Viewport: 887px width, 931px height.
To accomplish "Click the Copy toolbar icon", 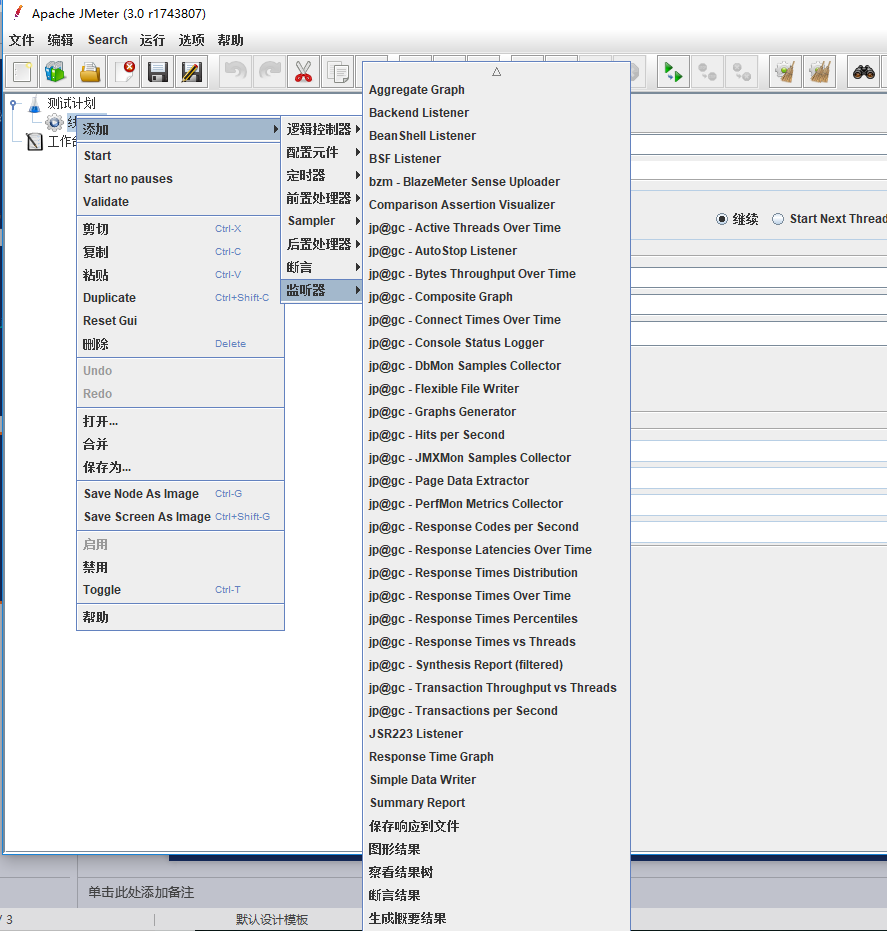I will (x=338, y=72).
